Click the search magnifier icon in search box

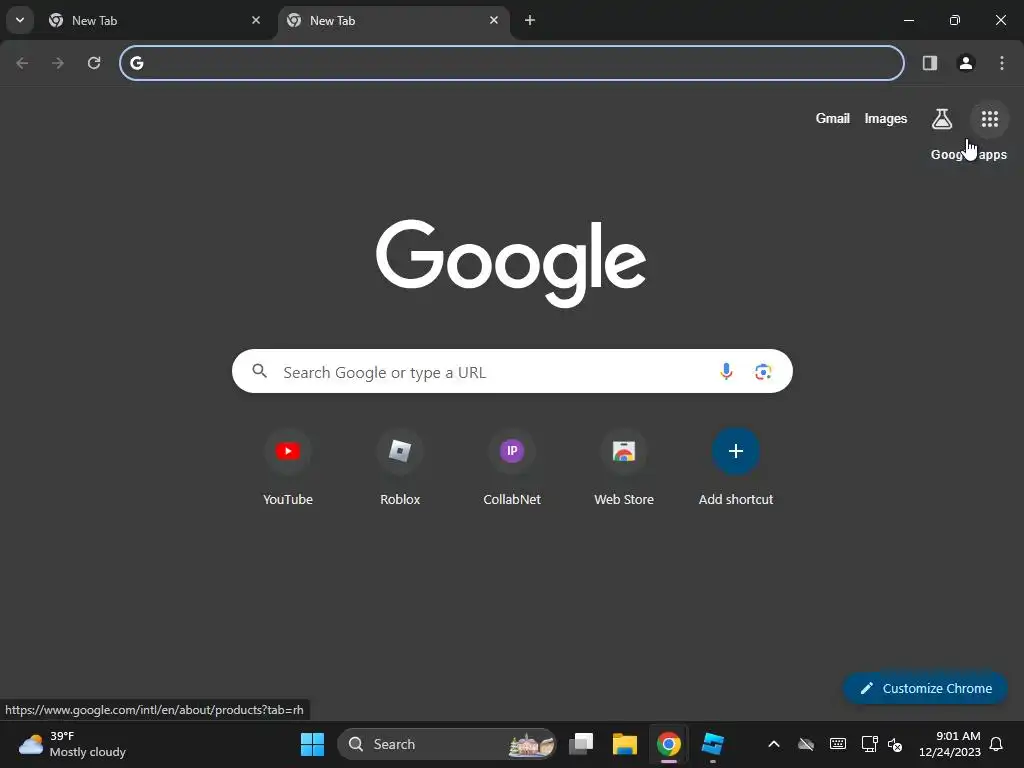pyautogui.click(x=259, y=371)
